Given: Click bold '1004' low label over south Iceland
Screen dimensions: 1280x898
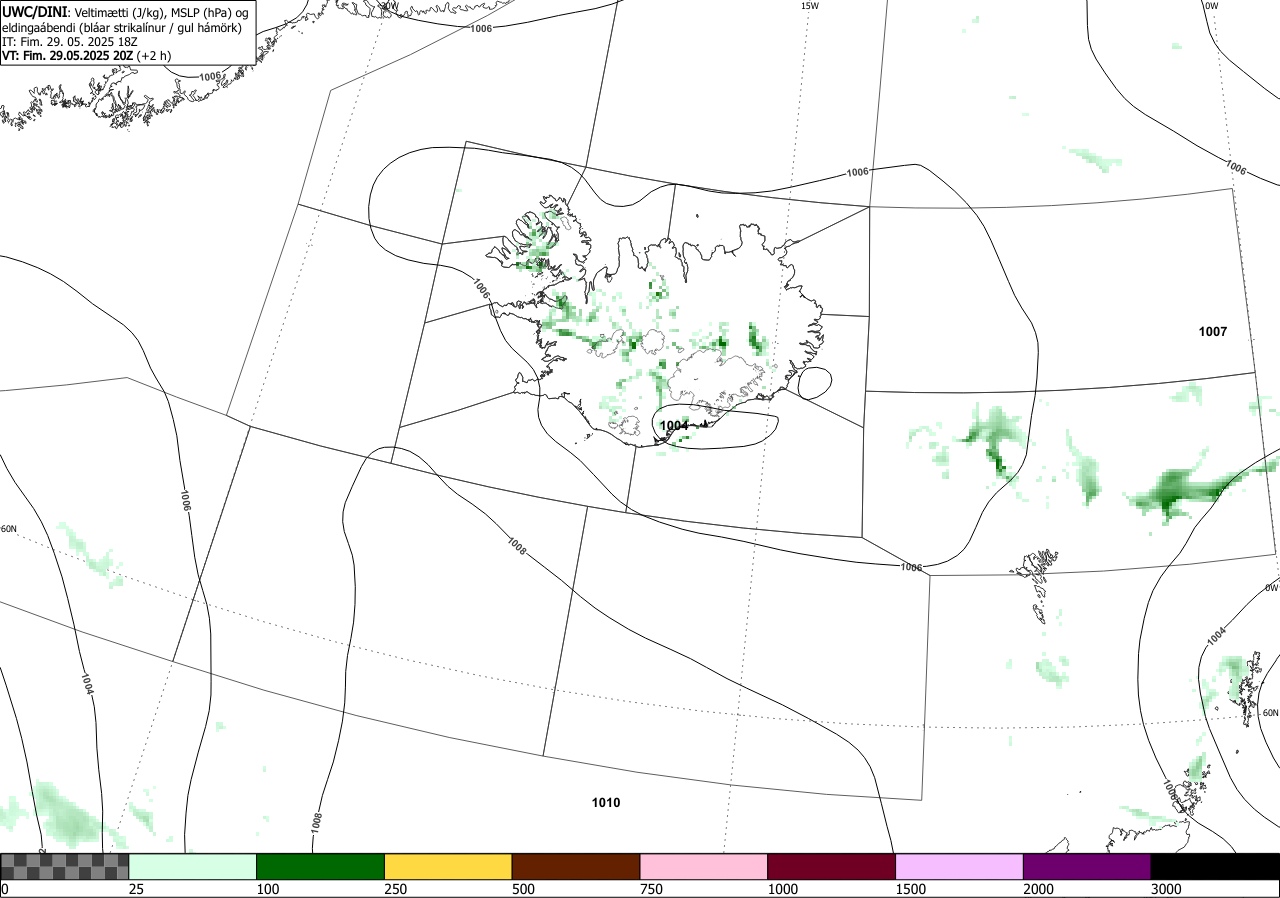Looking at the screenshot, I should coord(674,426).
